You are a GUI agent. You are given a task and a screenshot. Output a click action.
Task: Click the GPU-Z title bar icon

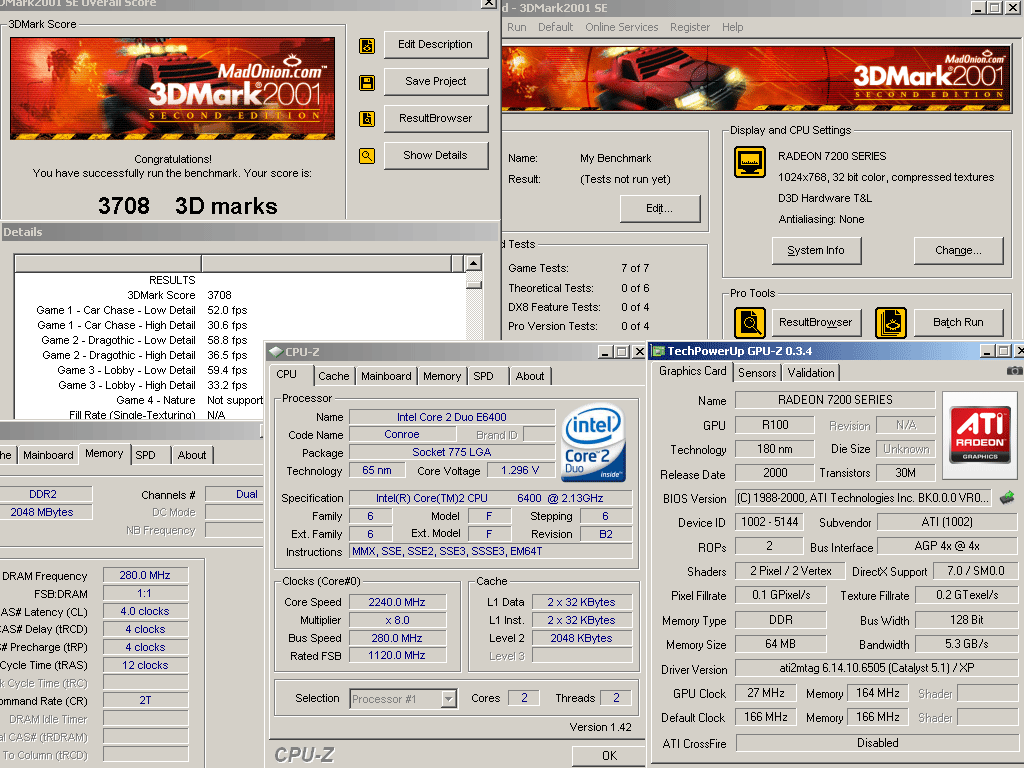pos(658,351)
